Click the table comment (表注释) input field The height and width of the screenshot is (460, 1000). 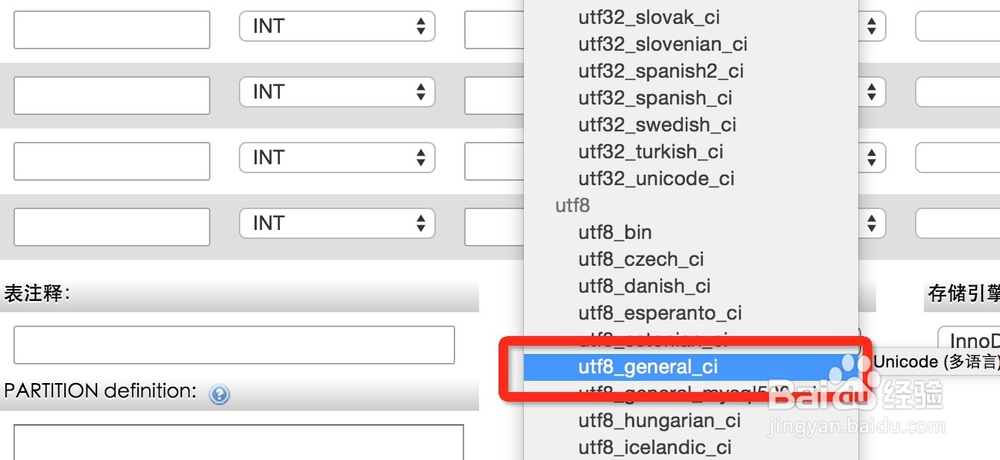234,344
